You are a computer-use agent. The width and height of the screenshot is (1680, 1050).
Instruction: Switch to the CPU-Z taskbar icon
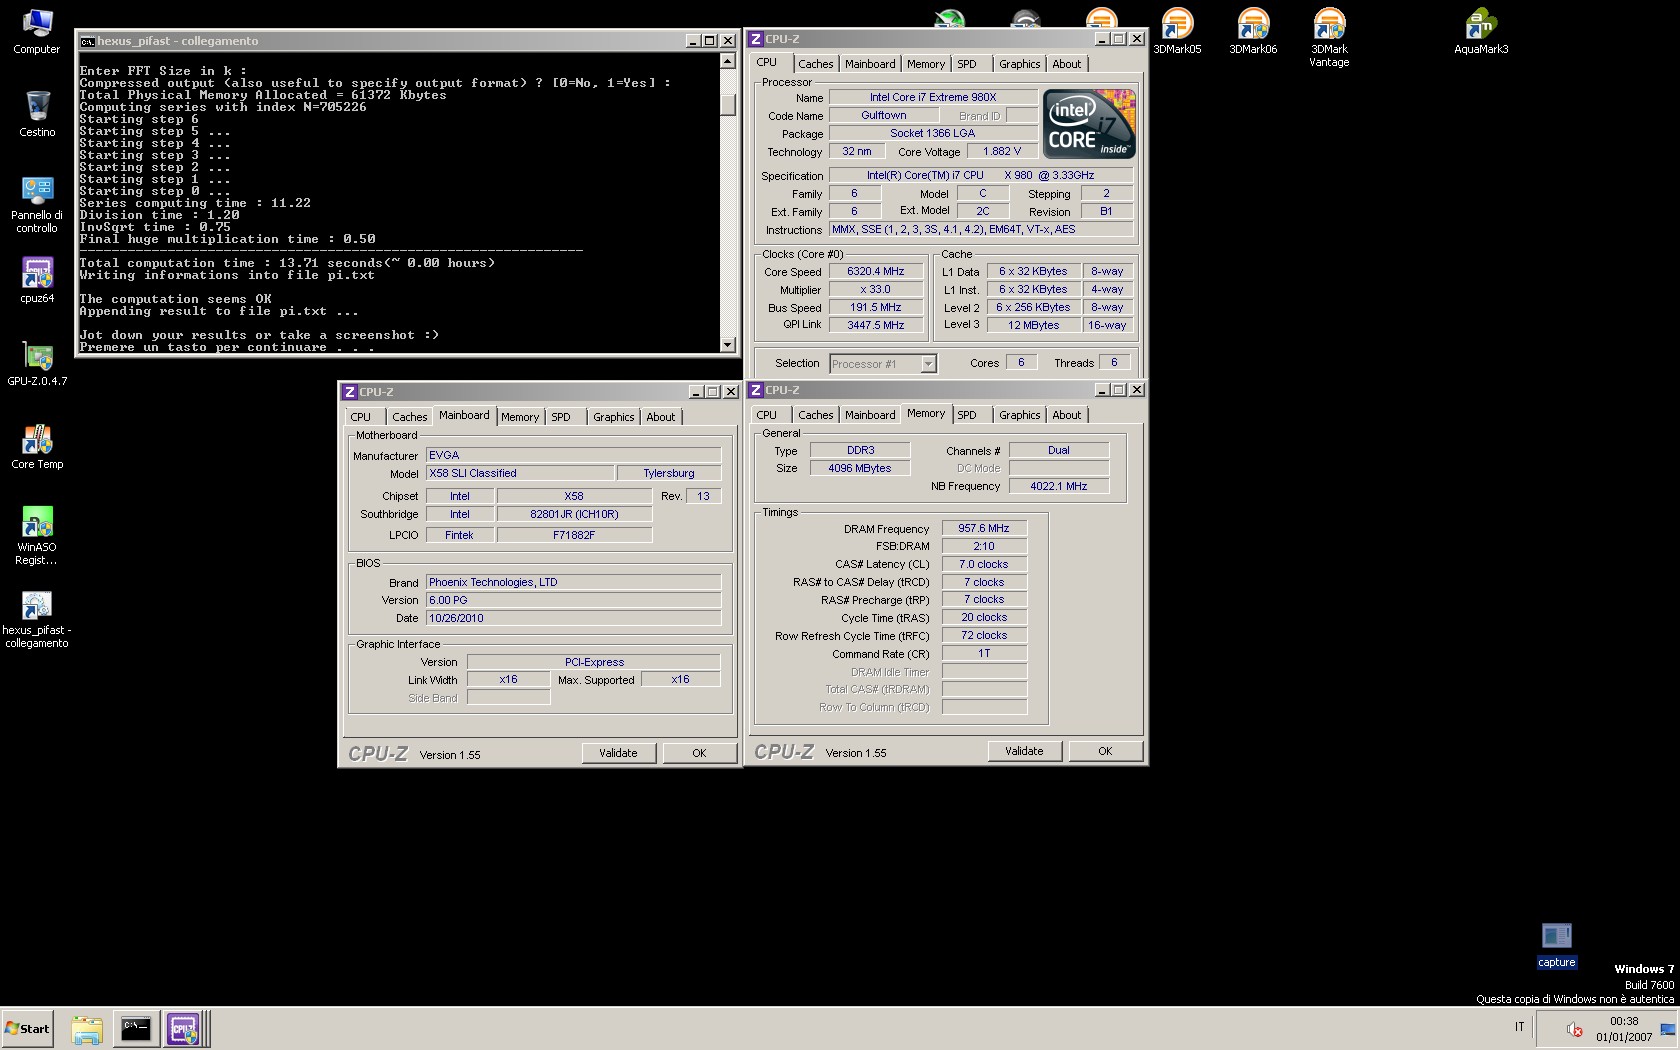click(x=184, y=1029)
